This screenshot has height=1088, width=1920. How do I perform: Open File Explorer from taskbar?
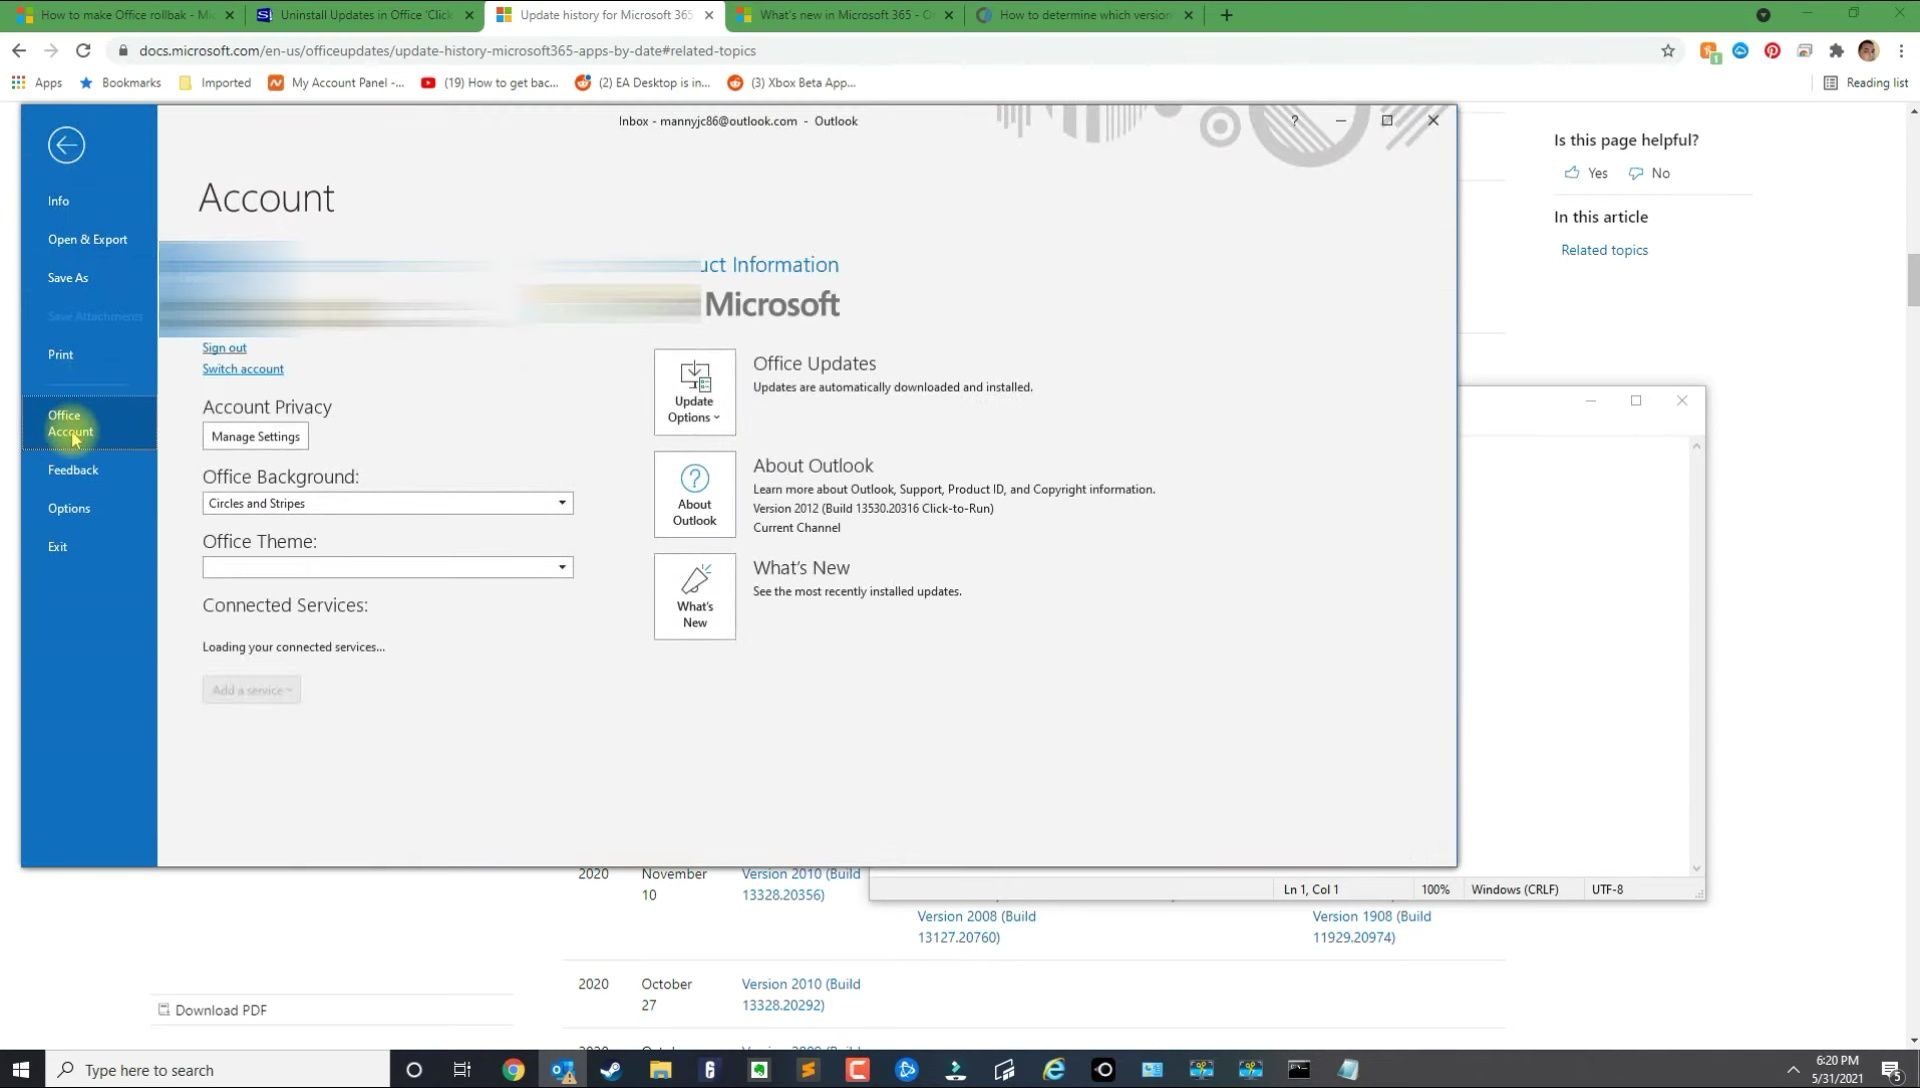[660, 1069]
